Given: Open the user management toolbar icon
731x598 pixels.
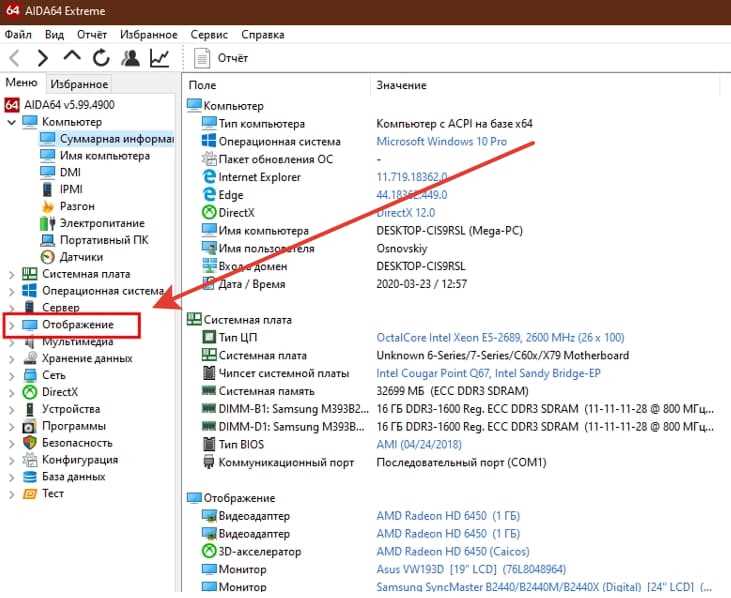Looking at the screenshot, I should tap(131, 58).
